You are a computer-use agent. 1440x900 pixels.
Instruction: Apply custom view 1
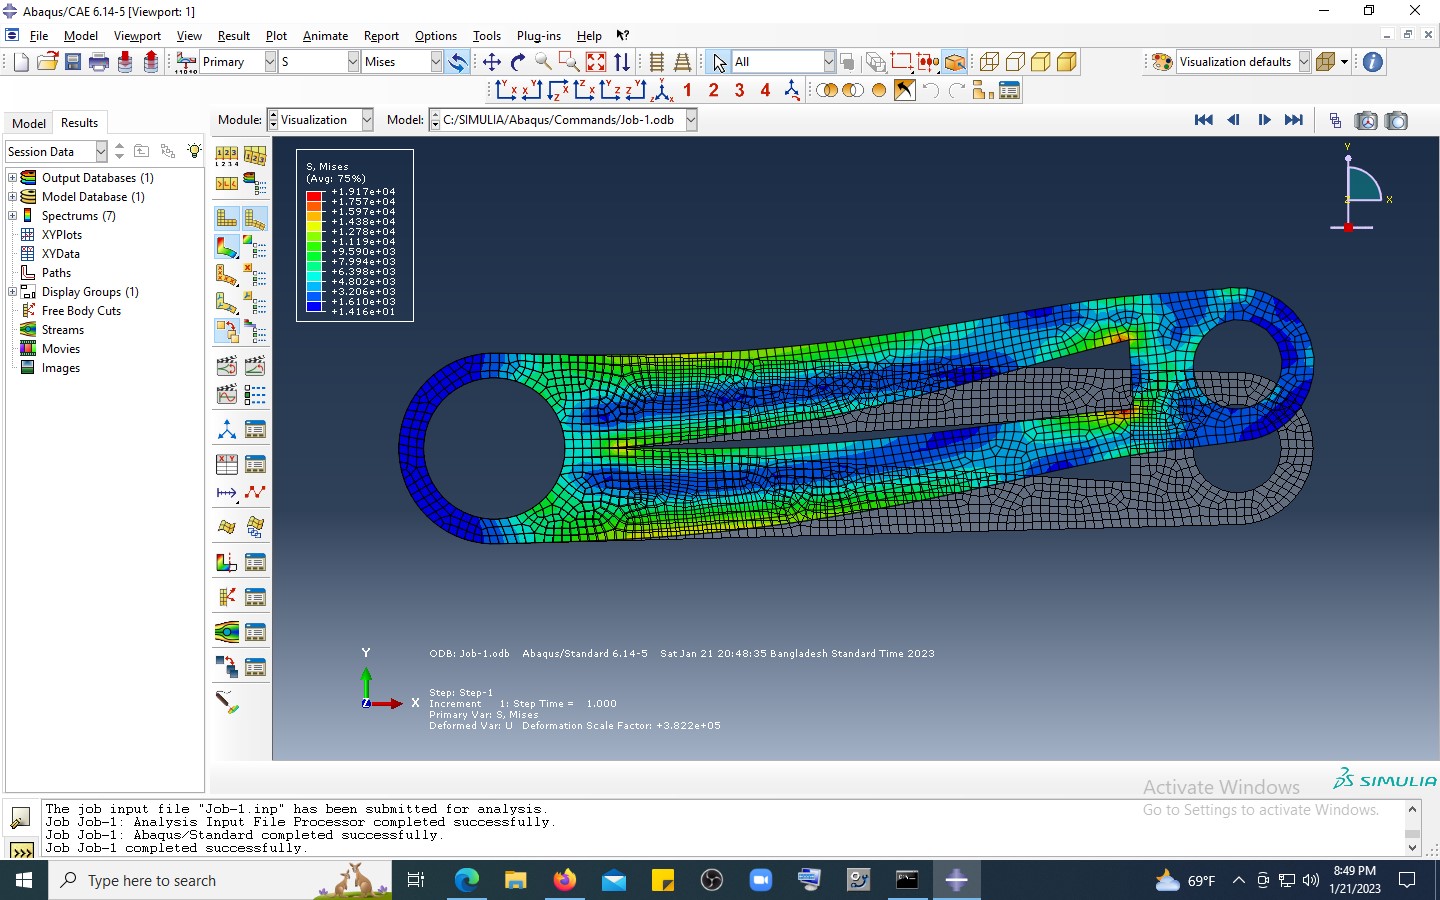click(688, 91)
